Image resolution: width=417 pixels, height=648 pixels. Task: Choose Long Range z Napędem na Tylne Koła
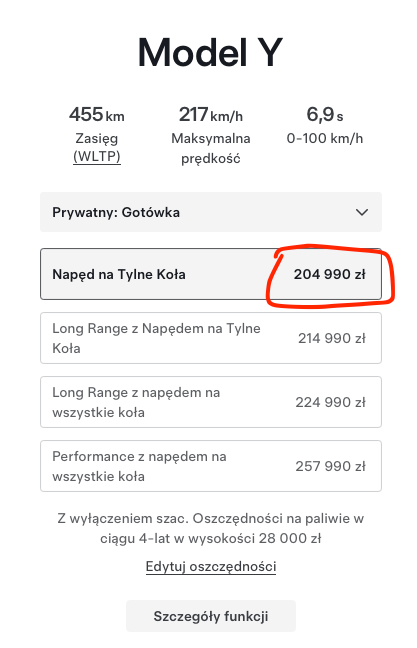point(211,338)
